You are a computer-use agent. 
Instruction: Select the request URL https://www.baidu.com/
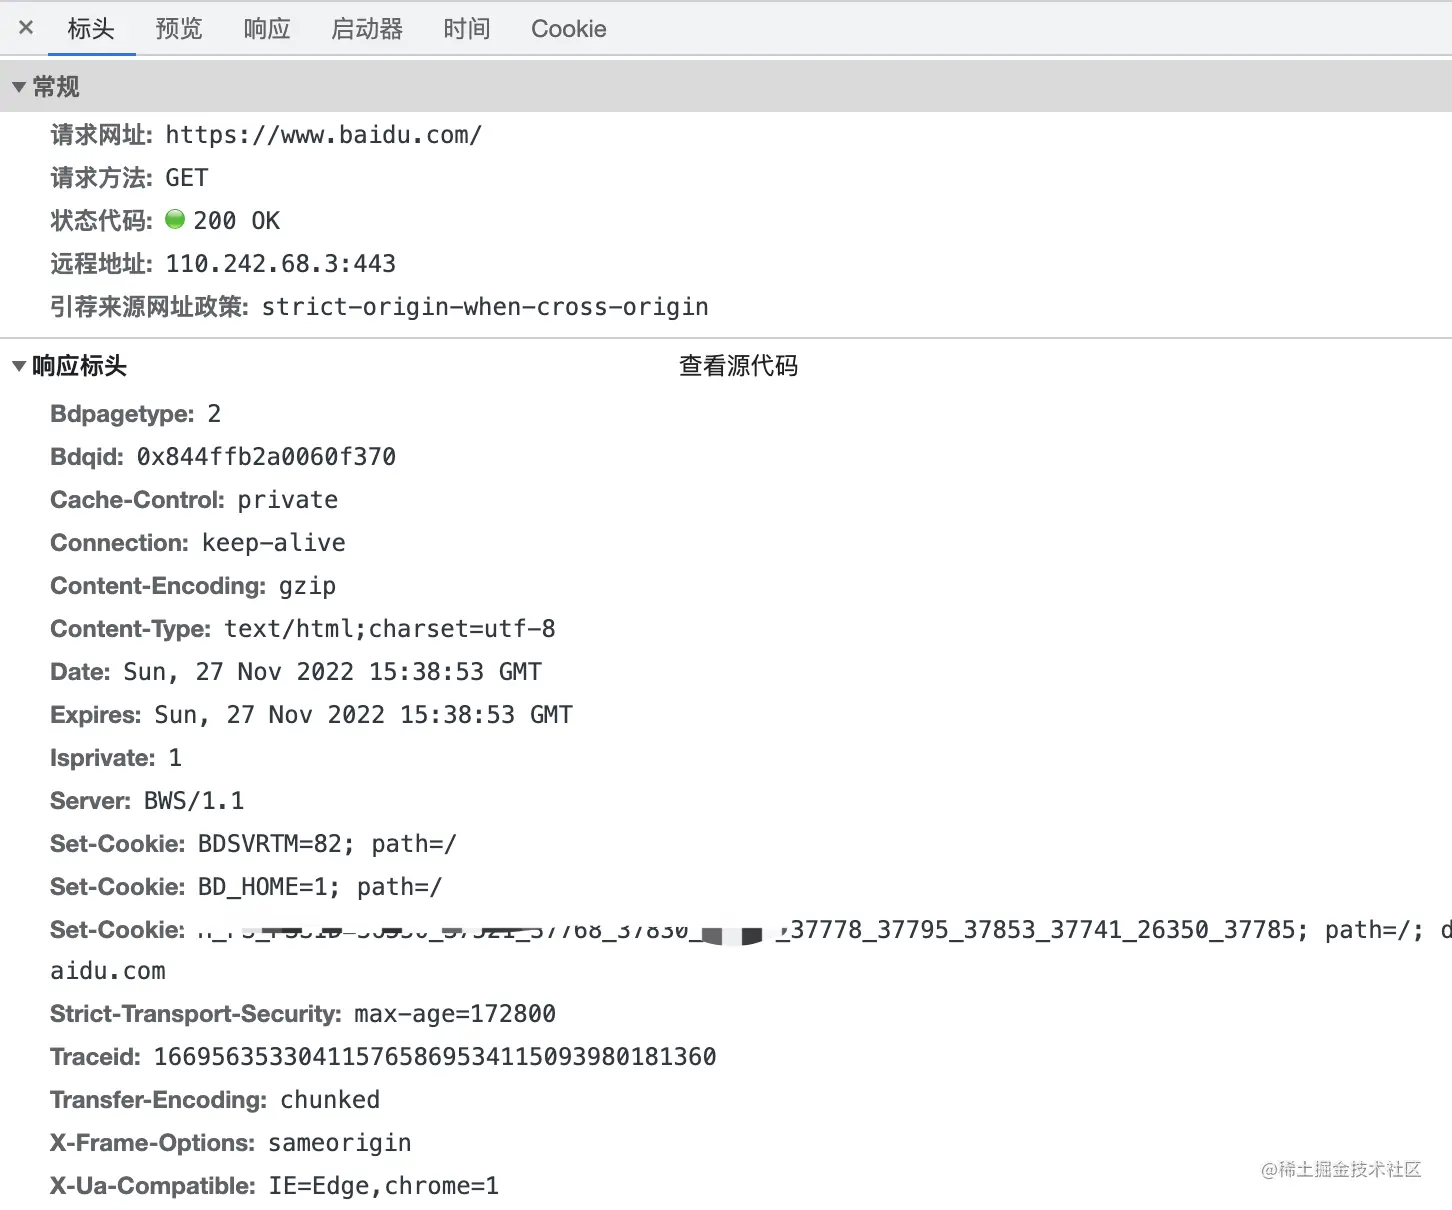click(324, 135)
